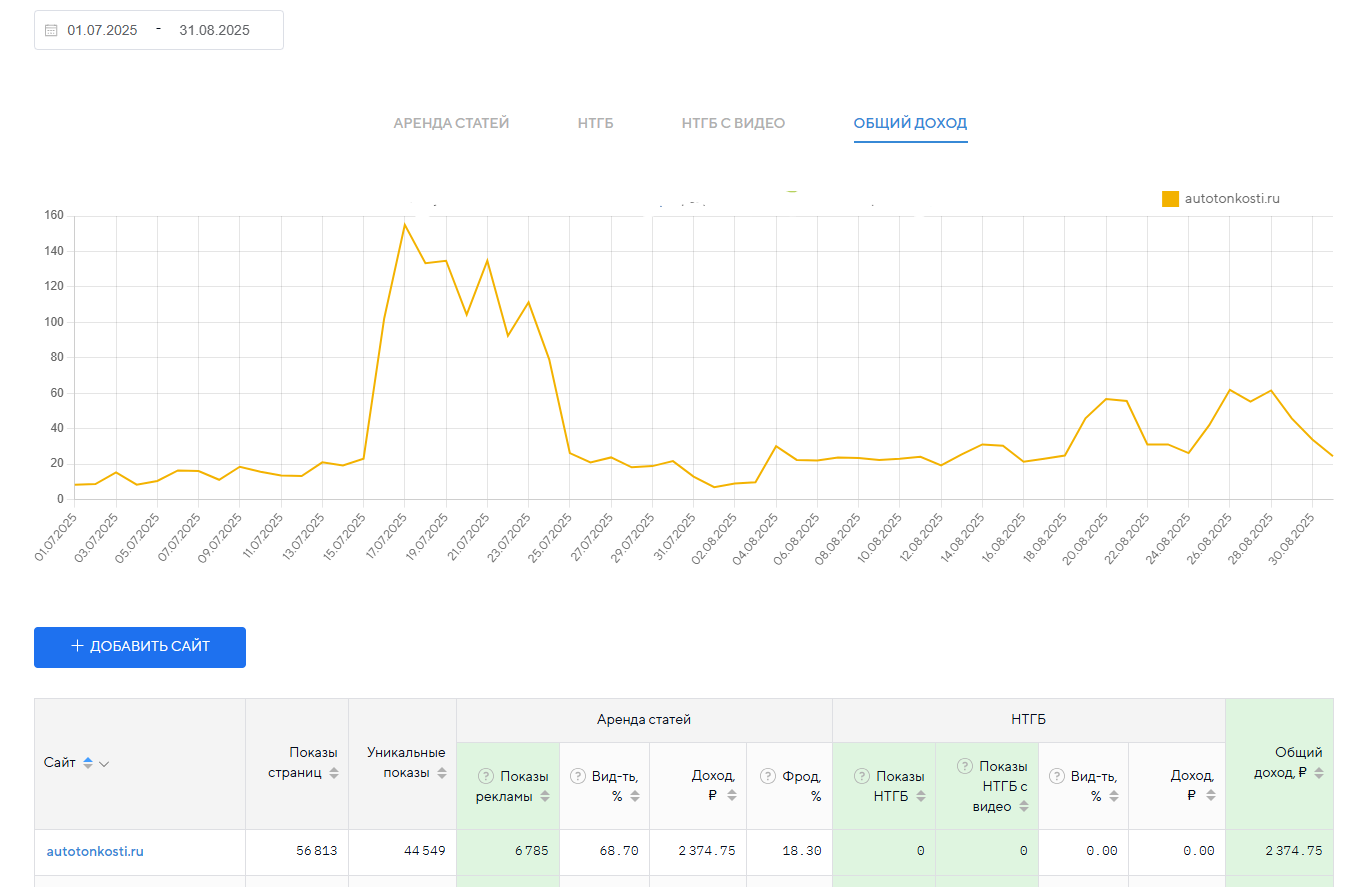
Task: Sort table by Общий доход arrows
Action: (x=1319, y=773)
